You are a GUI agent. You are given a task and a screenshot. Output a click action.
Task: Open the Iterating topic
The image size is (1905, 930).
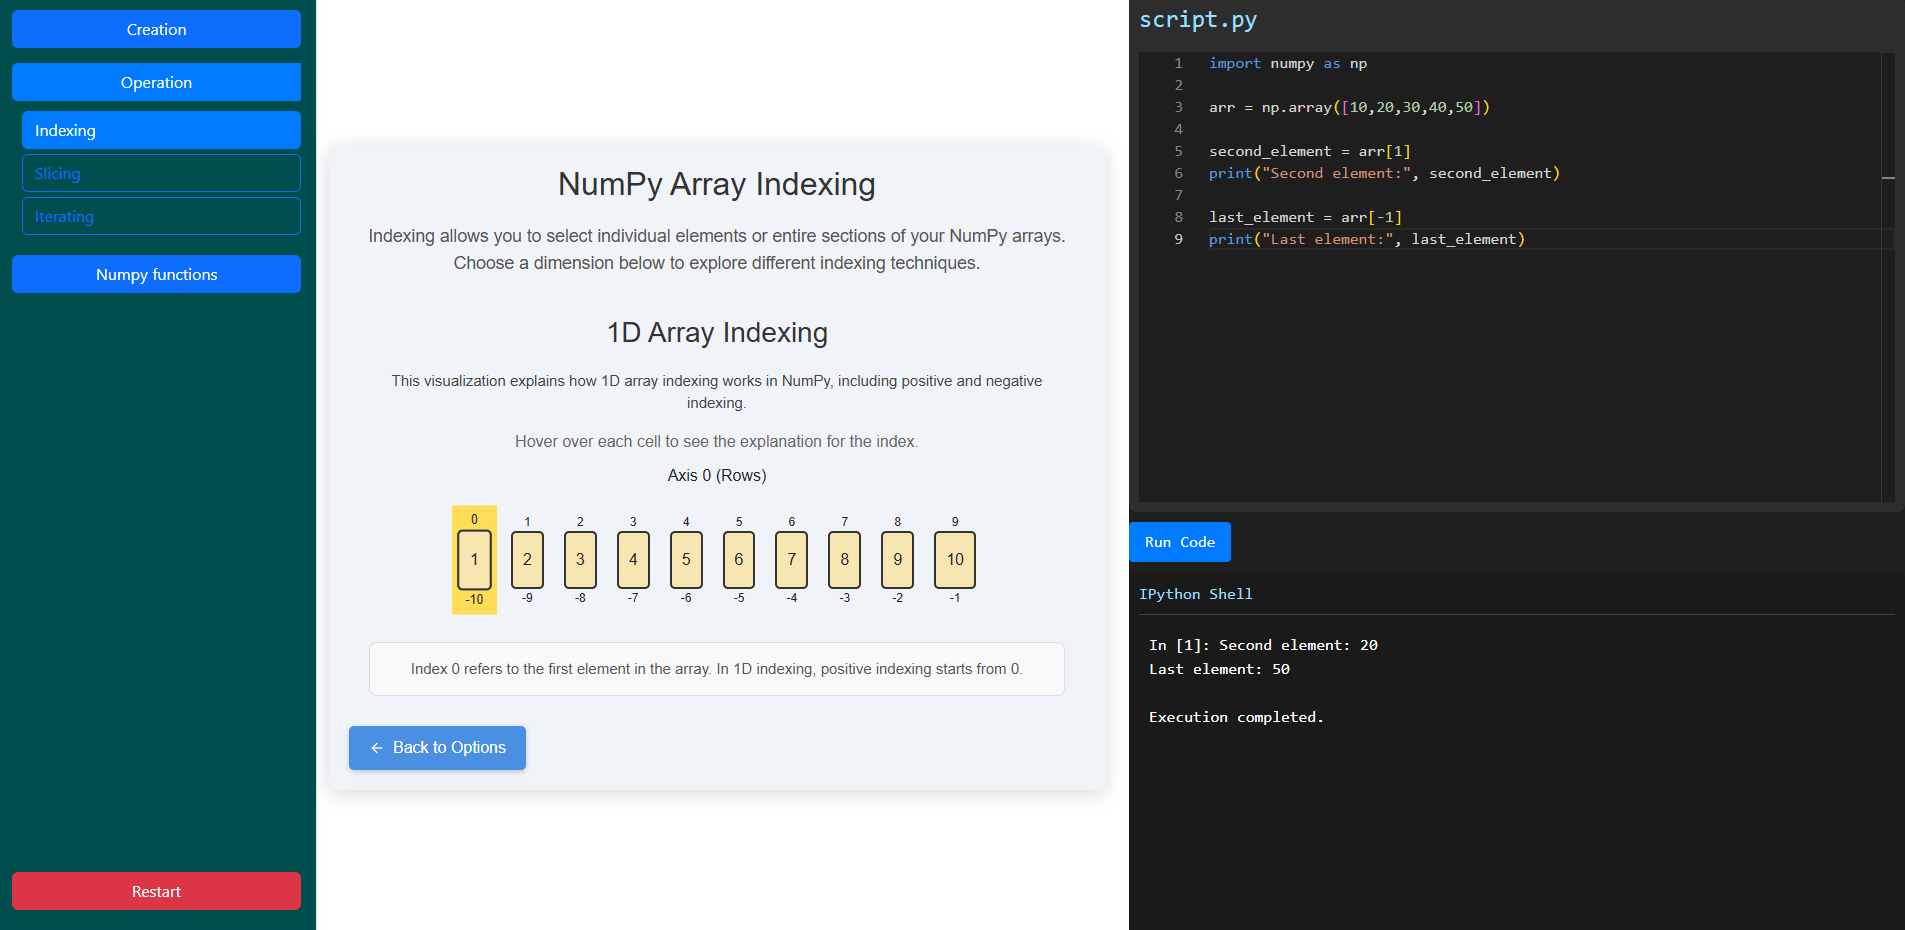coord(161,216)
